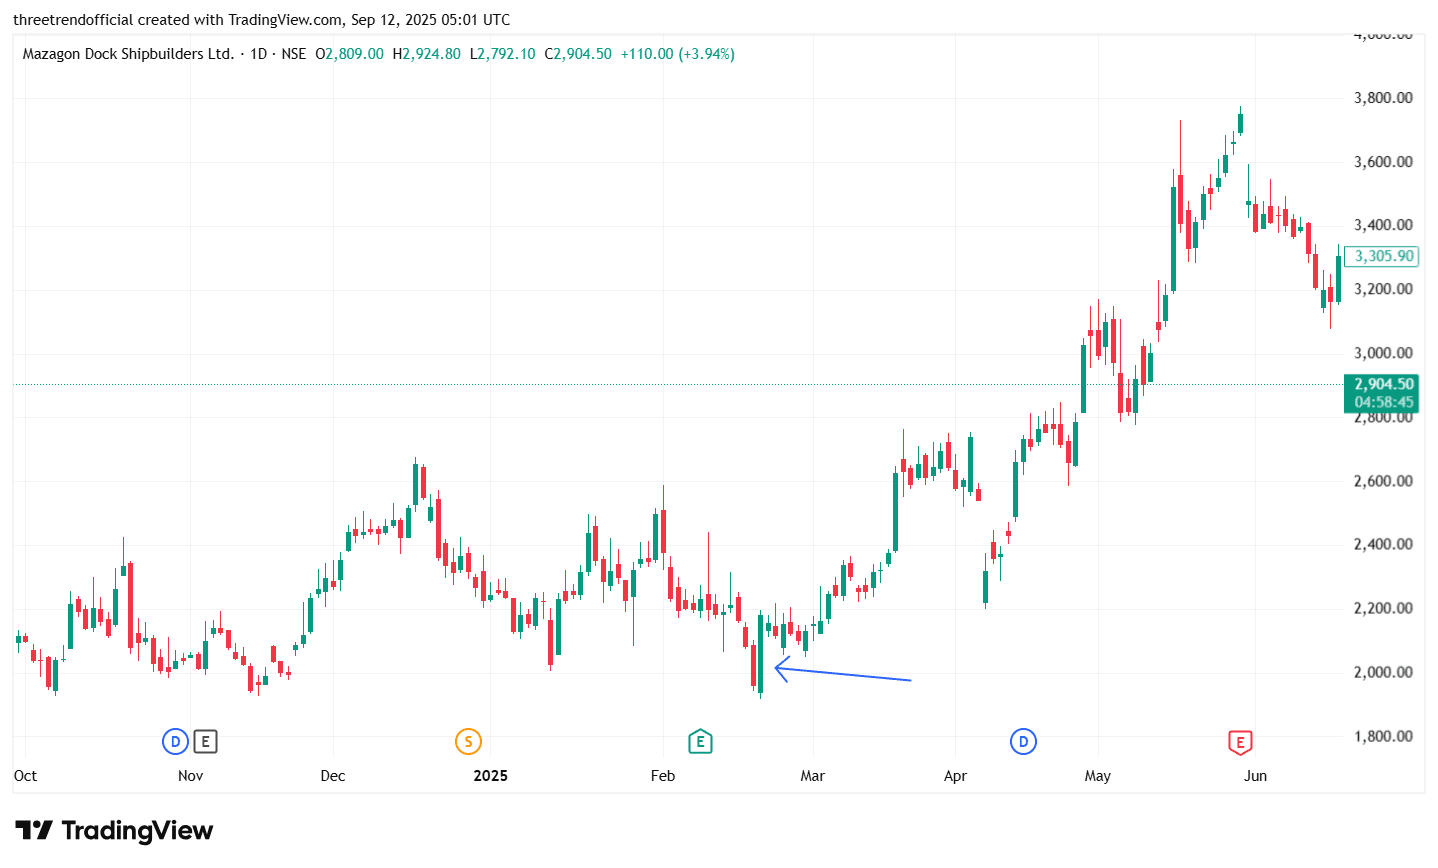Click the 3,400.00 price axis label
Viewport: 1438px width, 868px height.
pos(1383,225)
